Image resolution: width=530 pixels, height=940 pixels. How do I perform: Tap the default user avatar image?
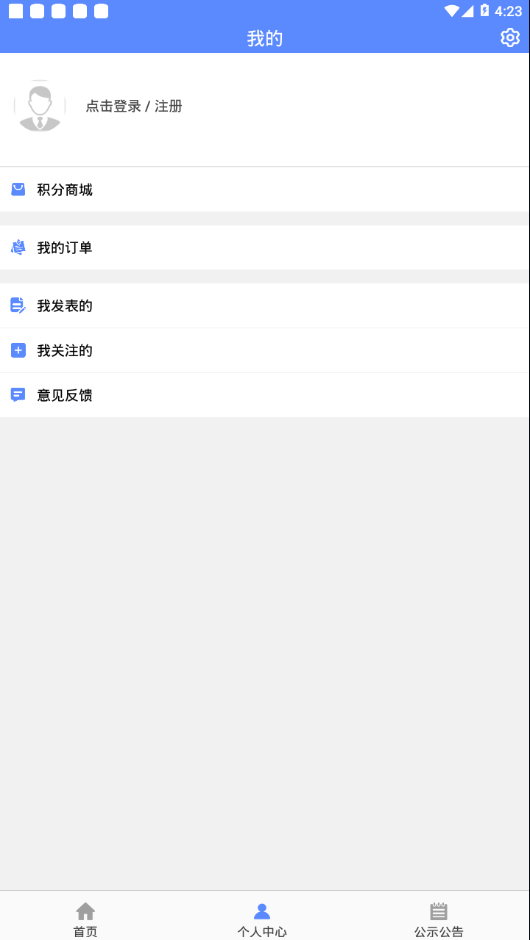tap(40, 106)
